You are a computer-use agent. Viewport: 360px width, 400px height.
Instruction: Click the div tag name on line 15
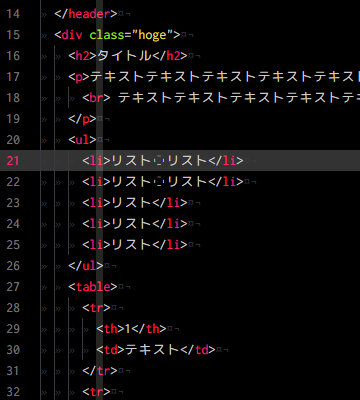tap(72, 35)
